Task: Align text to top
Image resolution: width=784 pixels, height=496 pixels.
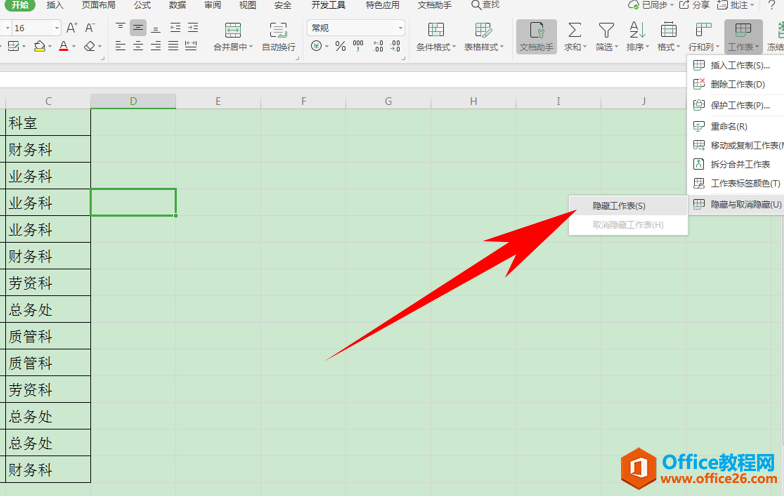Action: [120, 28]
